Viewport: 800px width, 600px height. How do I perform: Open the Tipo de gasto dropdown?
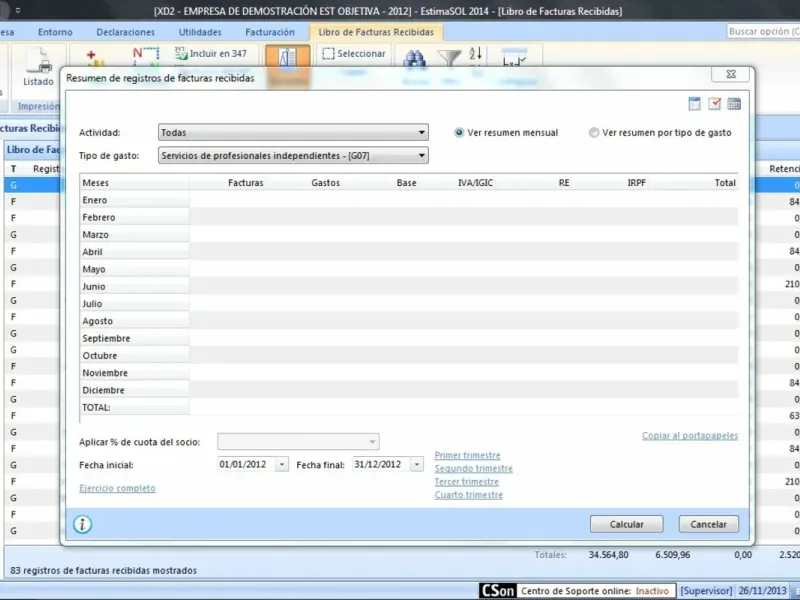pyautogui.click(x=293, y=156)
